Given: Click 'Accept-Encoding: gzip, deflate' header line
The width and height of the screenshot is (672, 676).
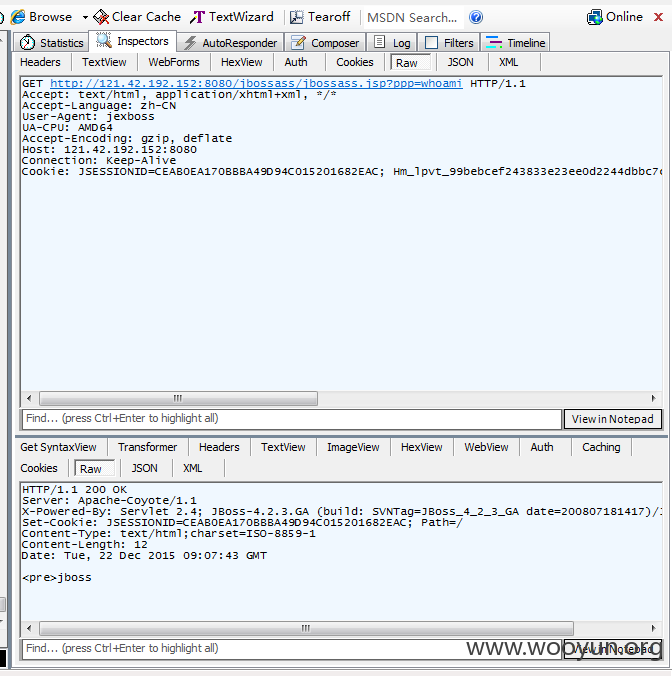Looking at the screenshot, I should tap(127, 139).
